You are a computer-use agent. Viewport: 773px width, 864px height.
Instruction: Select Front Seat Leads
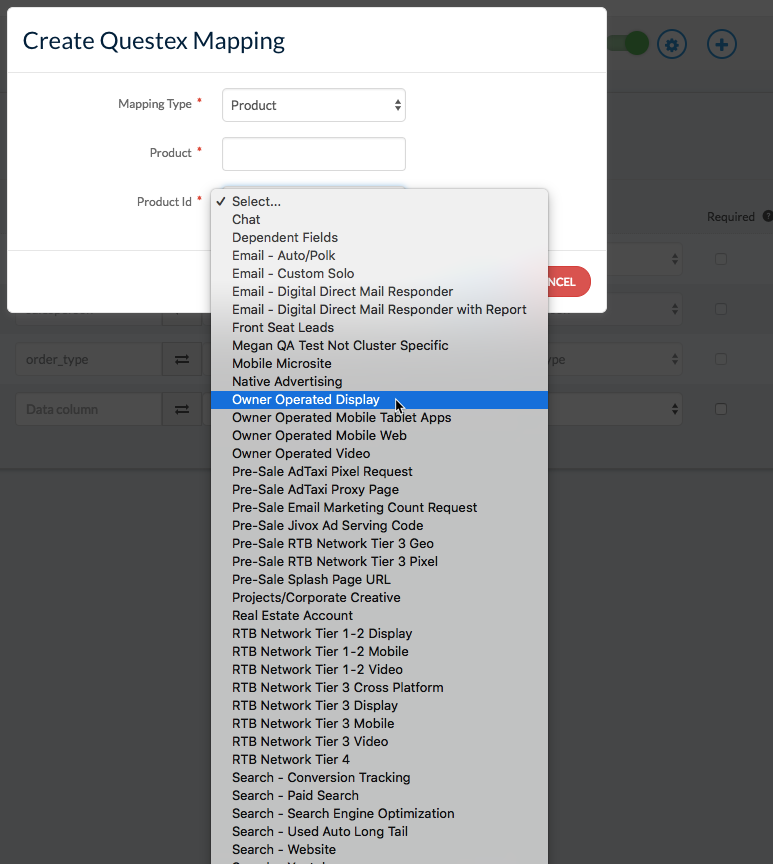tap(379, 328)
